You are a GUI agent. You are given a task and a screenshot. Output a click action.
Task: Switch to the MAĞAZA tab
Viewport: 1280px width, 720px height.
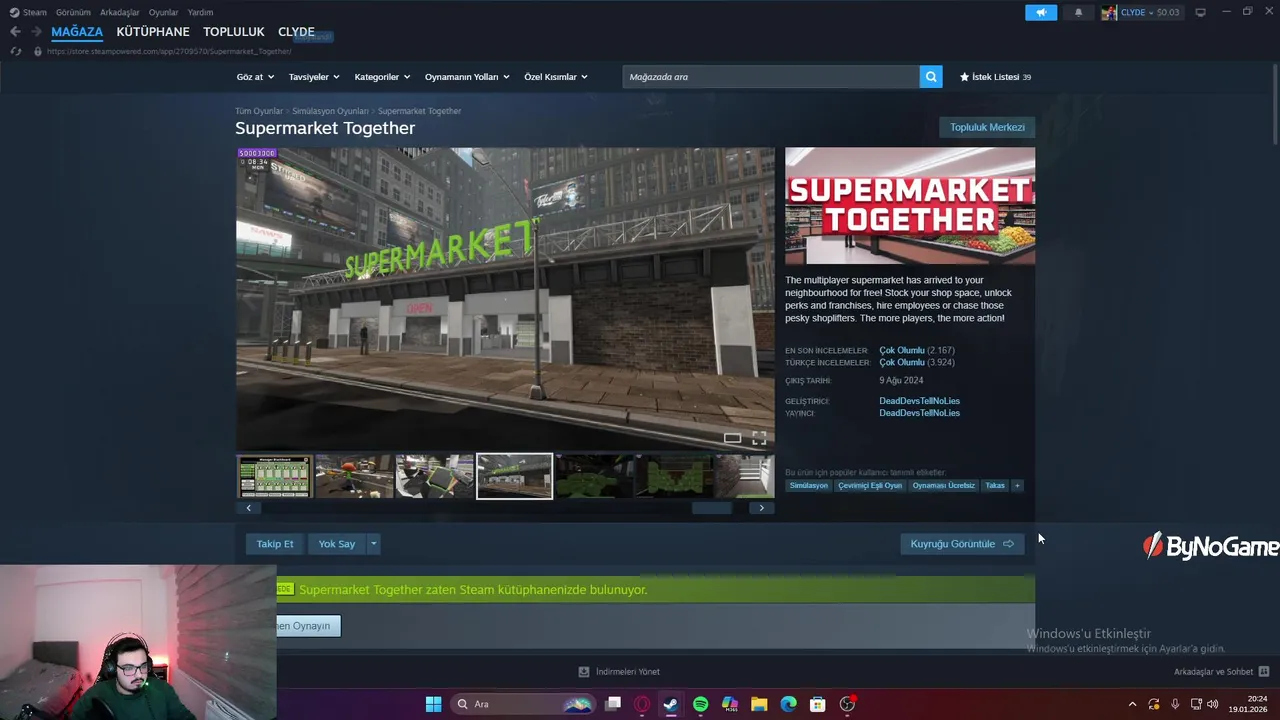click(77, 32)
